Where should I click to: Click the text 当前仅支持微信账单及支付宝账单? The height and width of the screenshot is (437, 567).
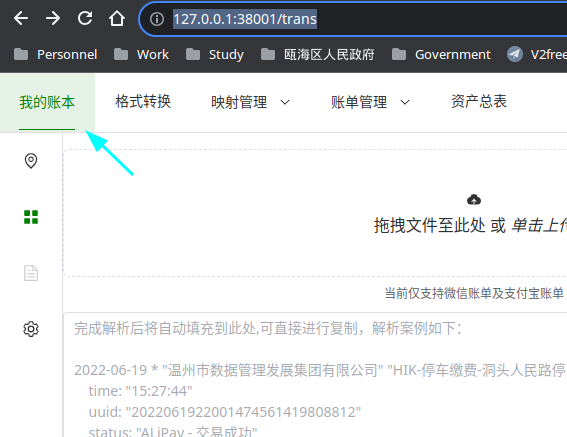[x=474, y=293]
